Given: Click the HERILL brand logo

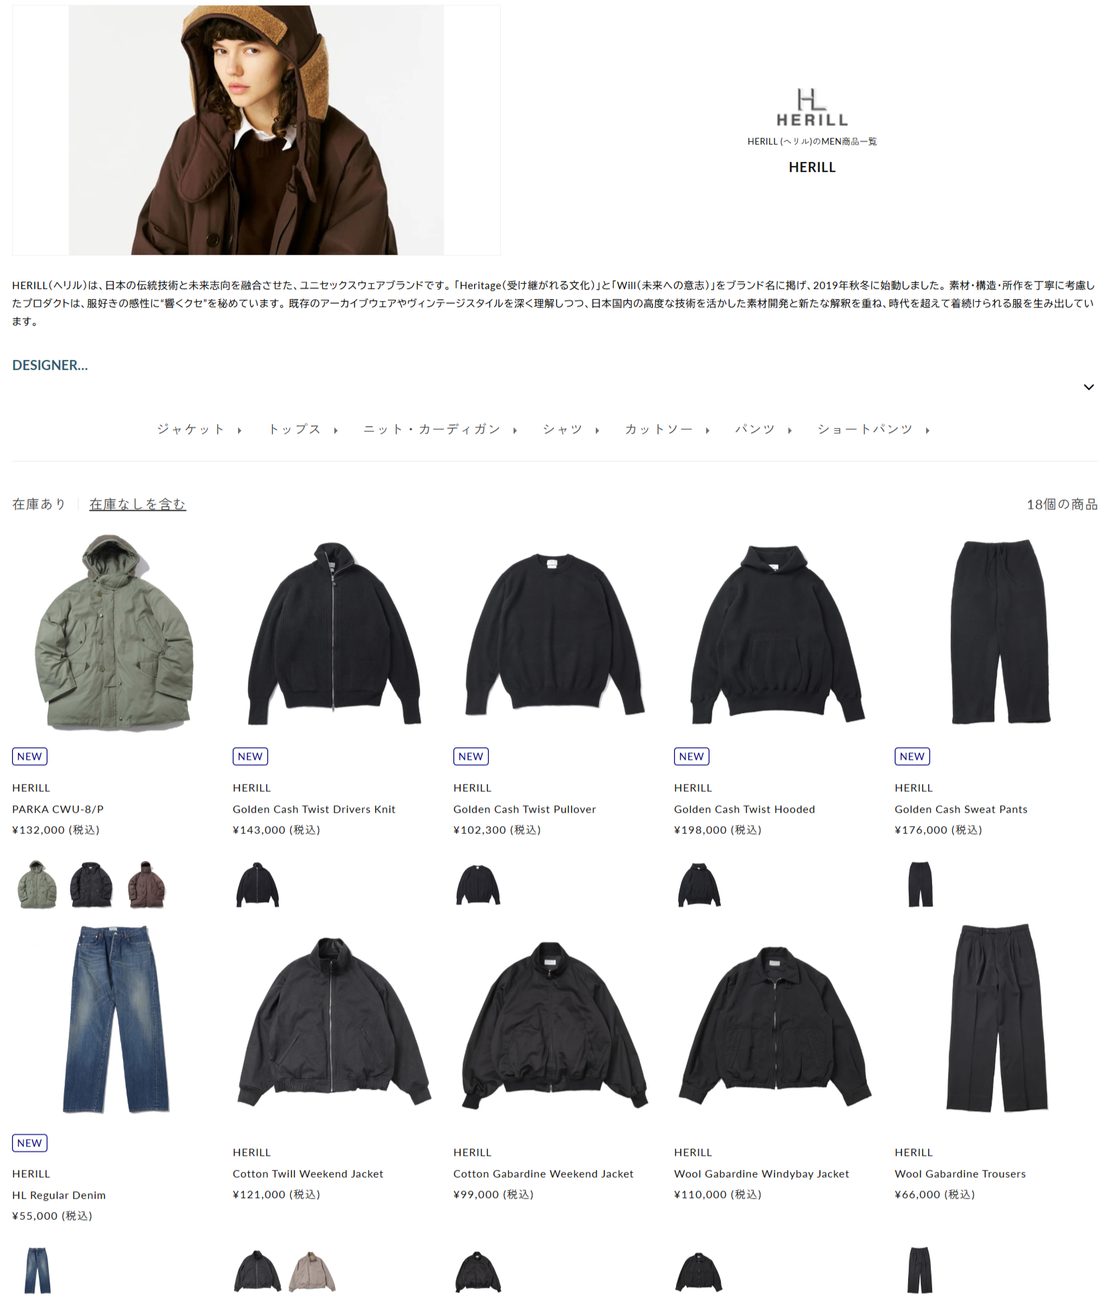Looking at the screenshot, I should pos(812,107).
